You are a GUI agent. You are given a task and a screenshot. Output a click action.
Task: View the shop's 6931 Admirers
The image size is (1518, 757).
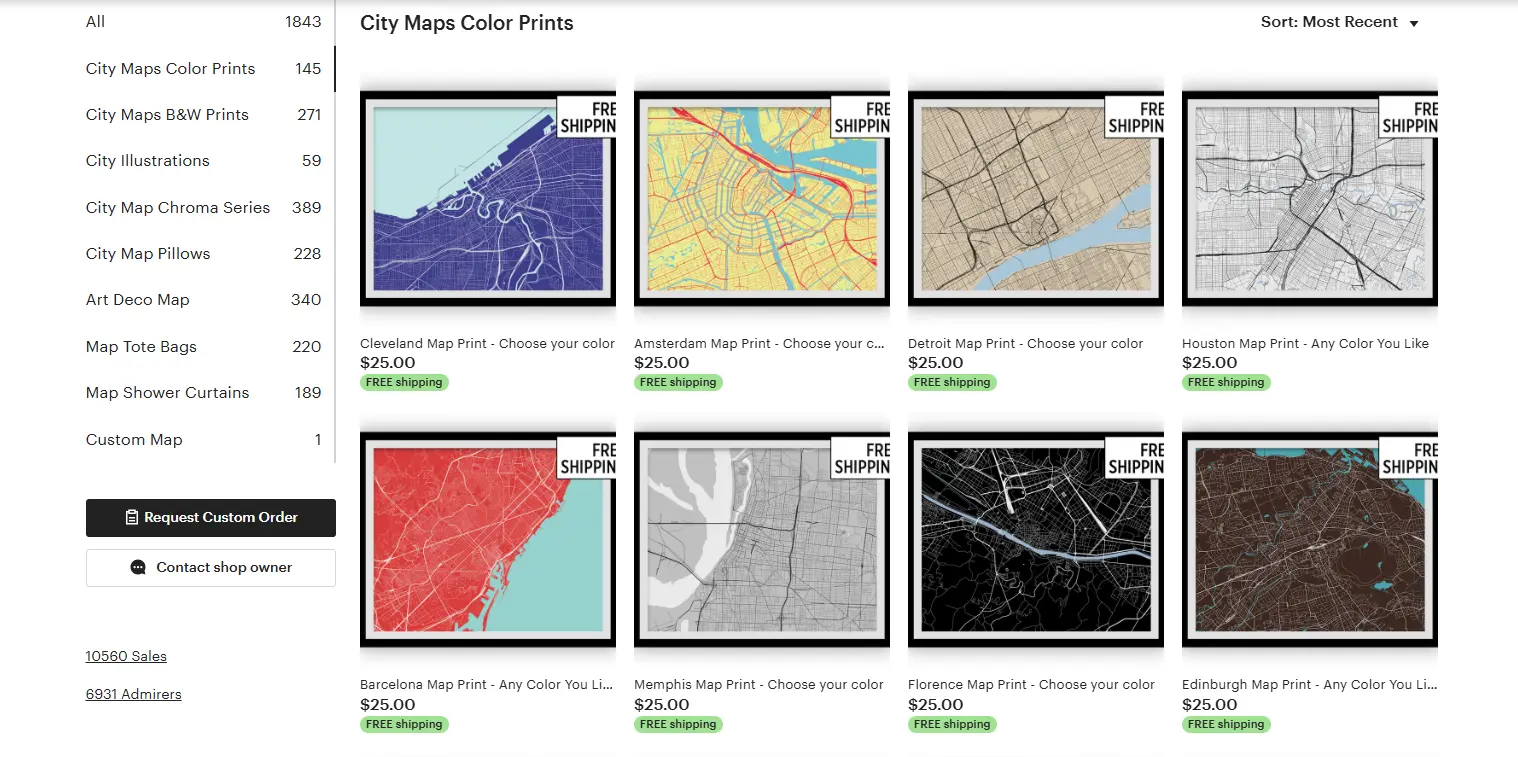(133, 694)
